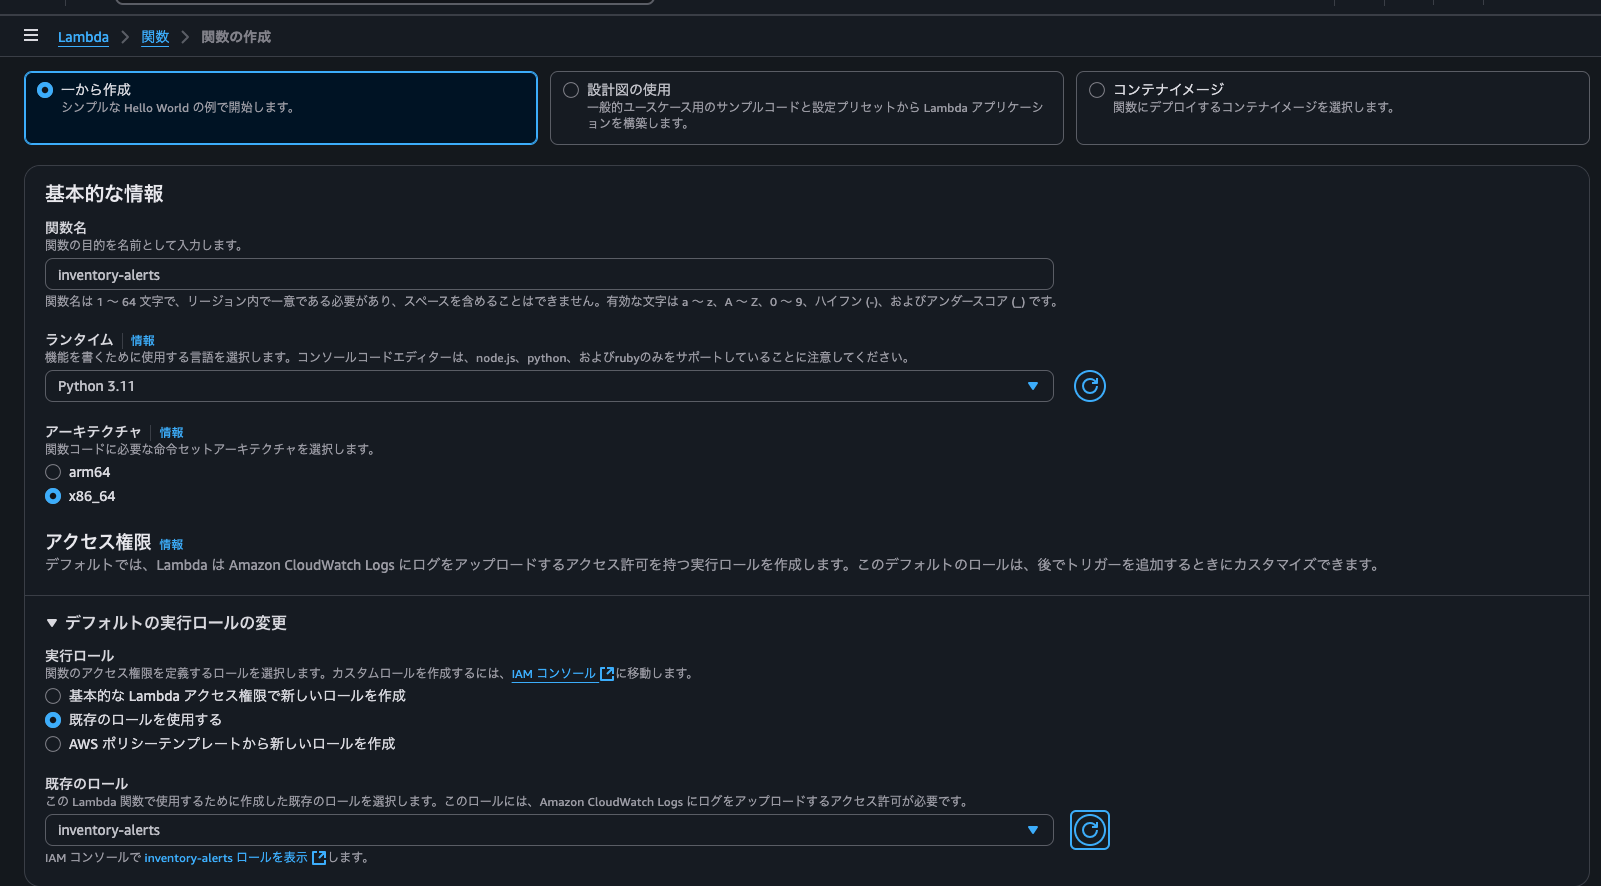
Task: Select the 一から作成 option card
Action: coord(280,108)
